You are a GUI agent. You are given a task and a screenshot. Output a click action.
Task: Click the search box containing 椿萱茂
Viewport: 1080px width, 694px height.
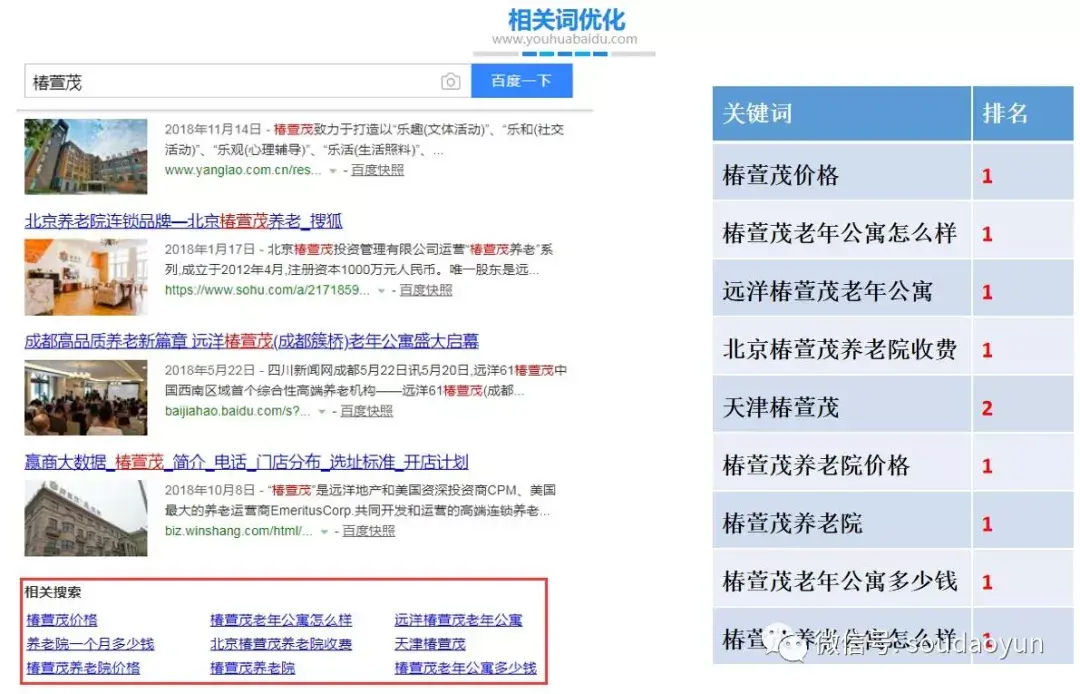pos(248,81)
